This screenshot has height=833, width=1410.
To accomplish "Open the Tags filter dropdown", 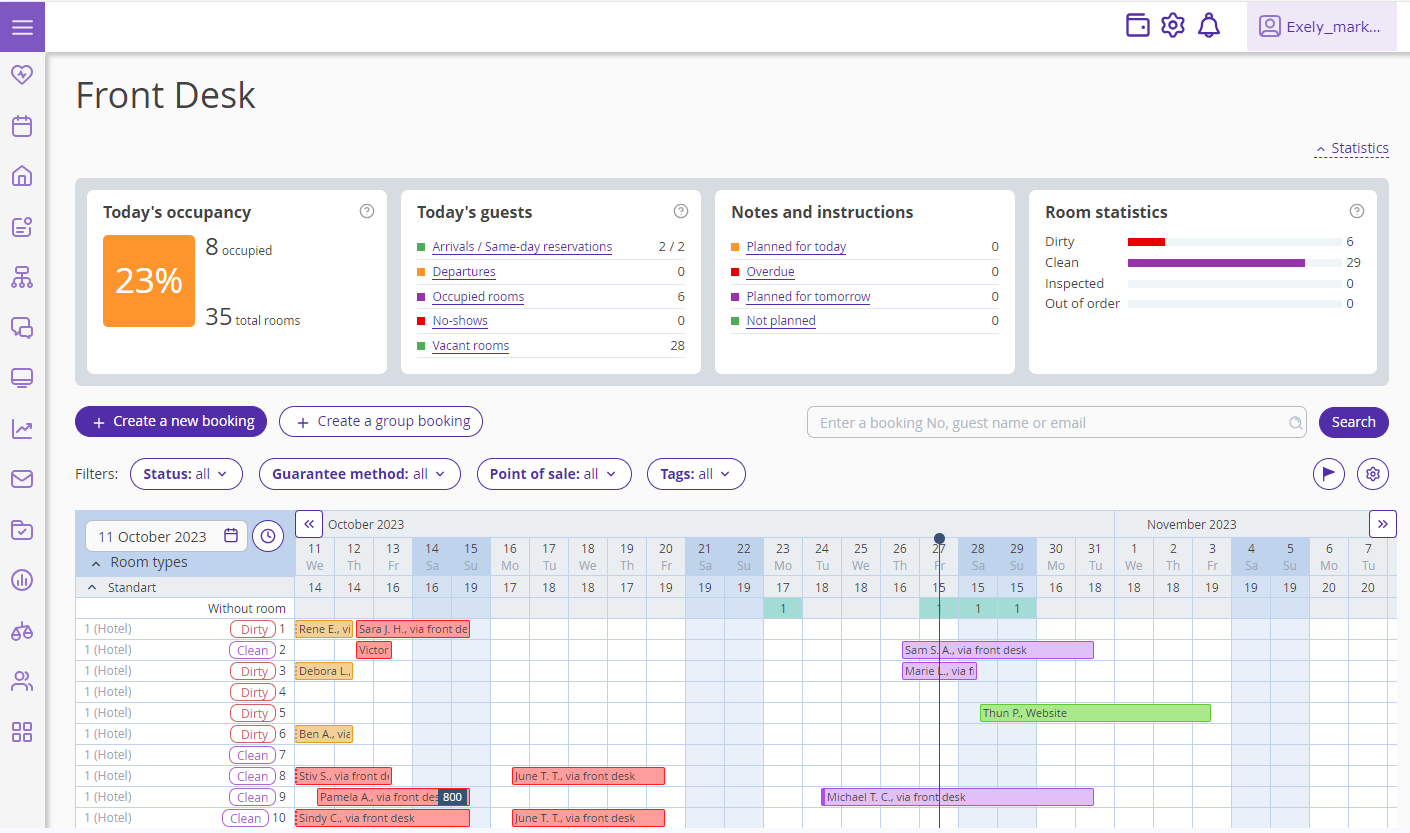I will click(x=696, y=474).
